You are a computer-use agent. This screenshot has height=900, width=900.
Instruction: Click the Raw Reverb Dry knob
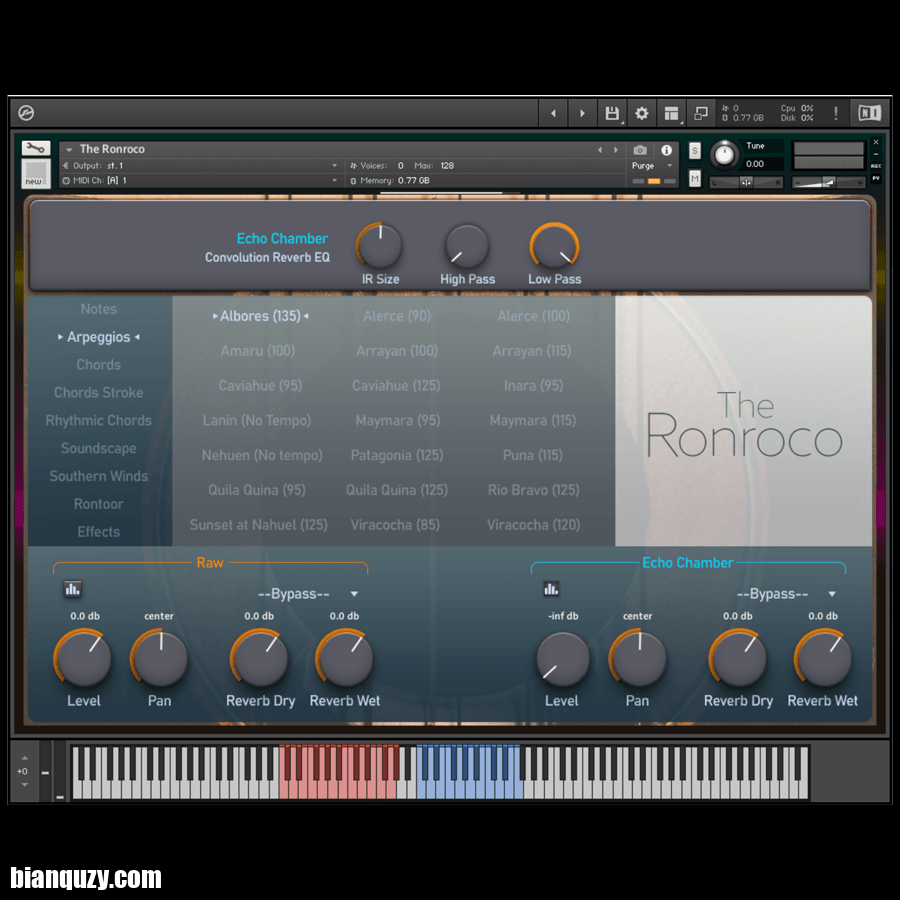click(x=259, y=658)
